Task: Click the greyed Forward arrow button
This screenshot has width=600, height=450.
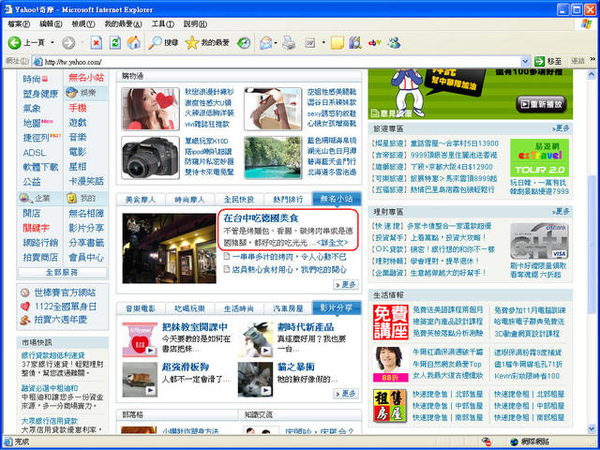Action: (68, 42)
